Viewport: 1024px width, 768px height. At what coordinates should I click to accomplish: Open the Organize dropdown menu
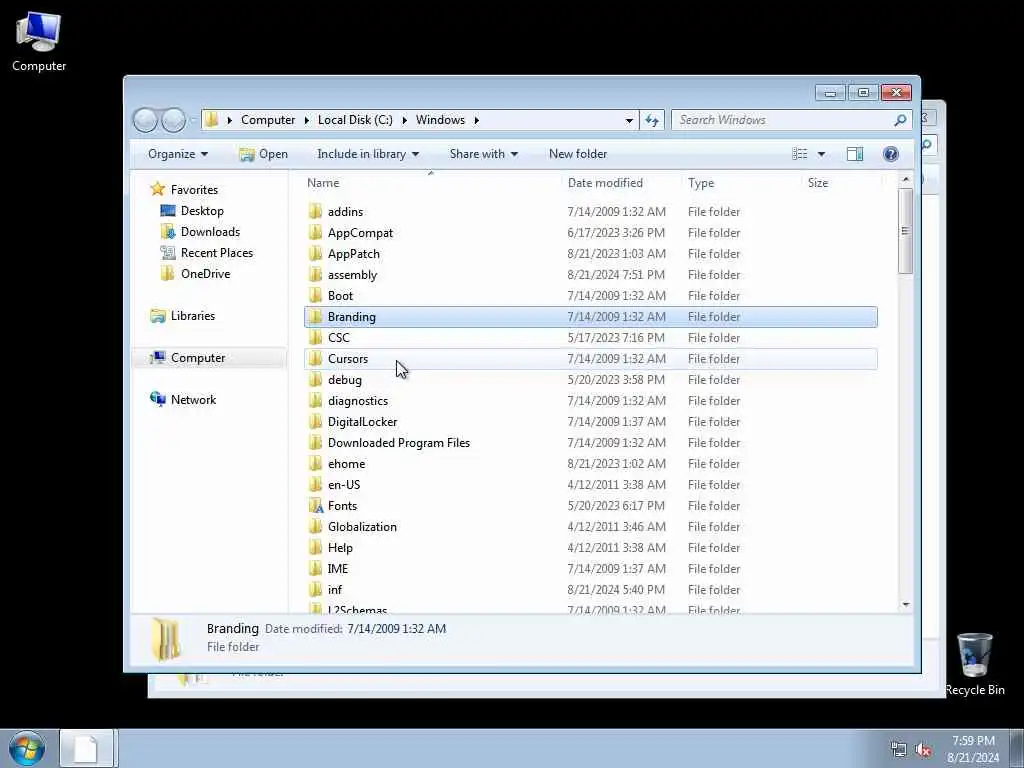pos(178,154)
